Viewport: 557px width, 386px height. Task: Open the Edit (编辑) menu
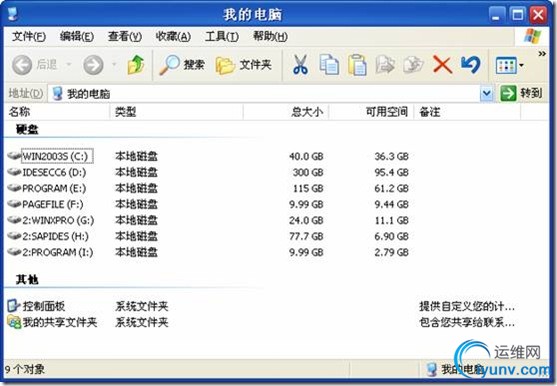click(x=77, y=36)
